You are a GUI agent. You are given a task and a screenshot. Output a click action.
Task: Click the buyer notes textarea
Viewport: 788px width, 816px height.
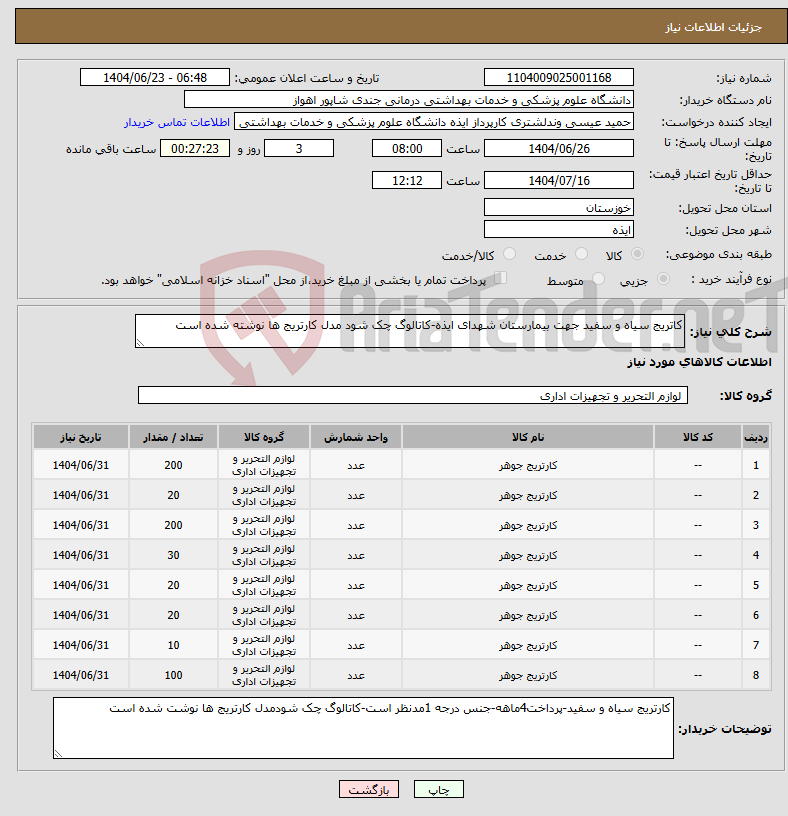point(363,728)
